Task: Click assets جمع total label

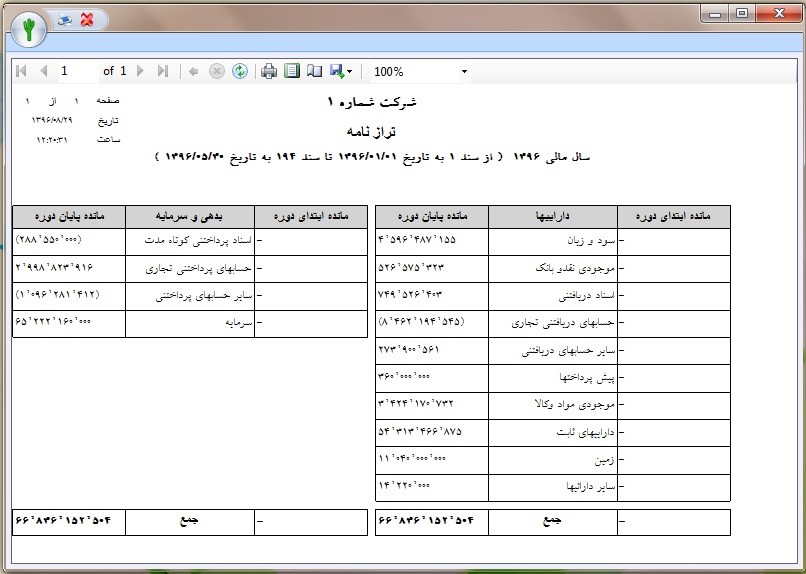Action: 553,521
